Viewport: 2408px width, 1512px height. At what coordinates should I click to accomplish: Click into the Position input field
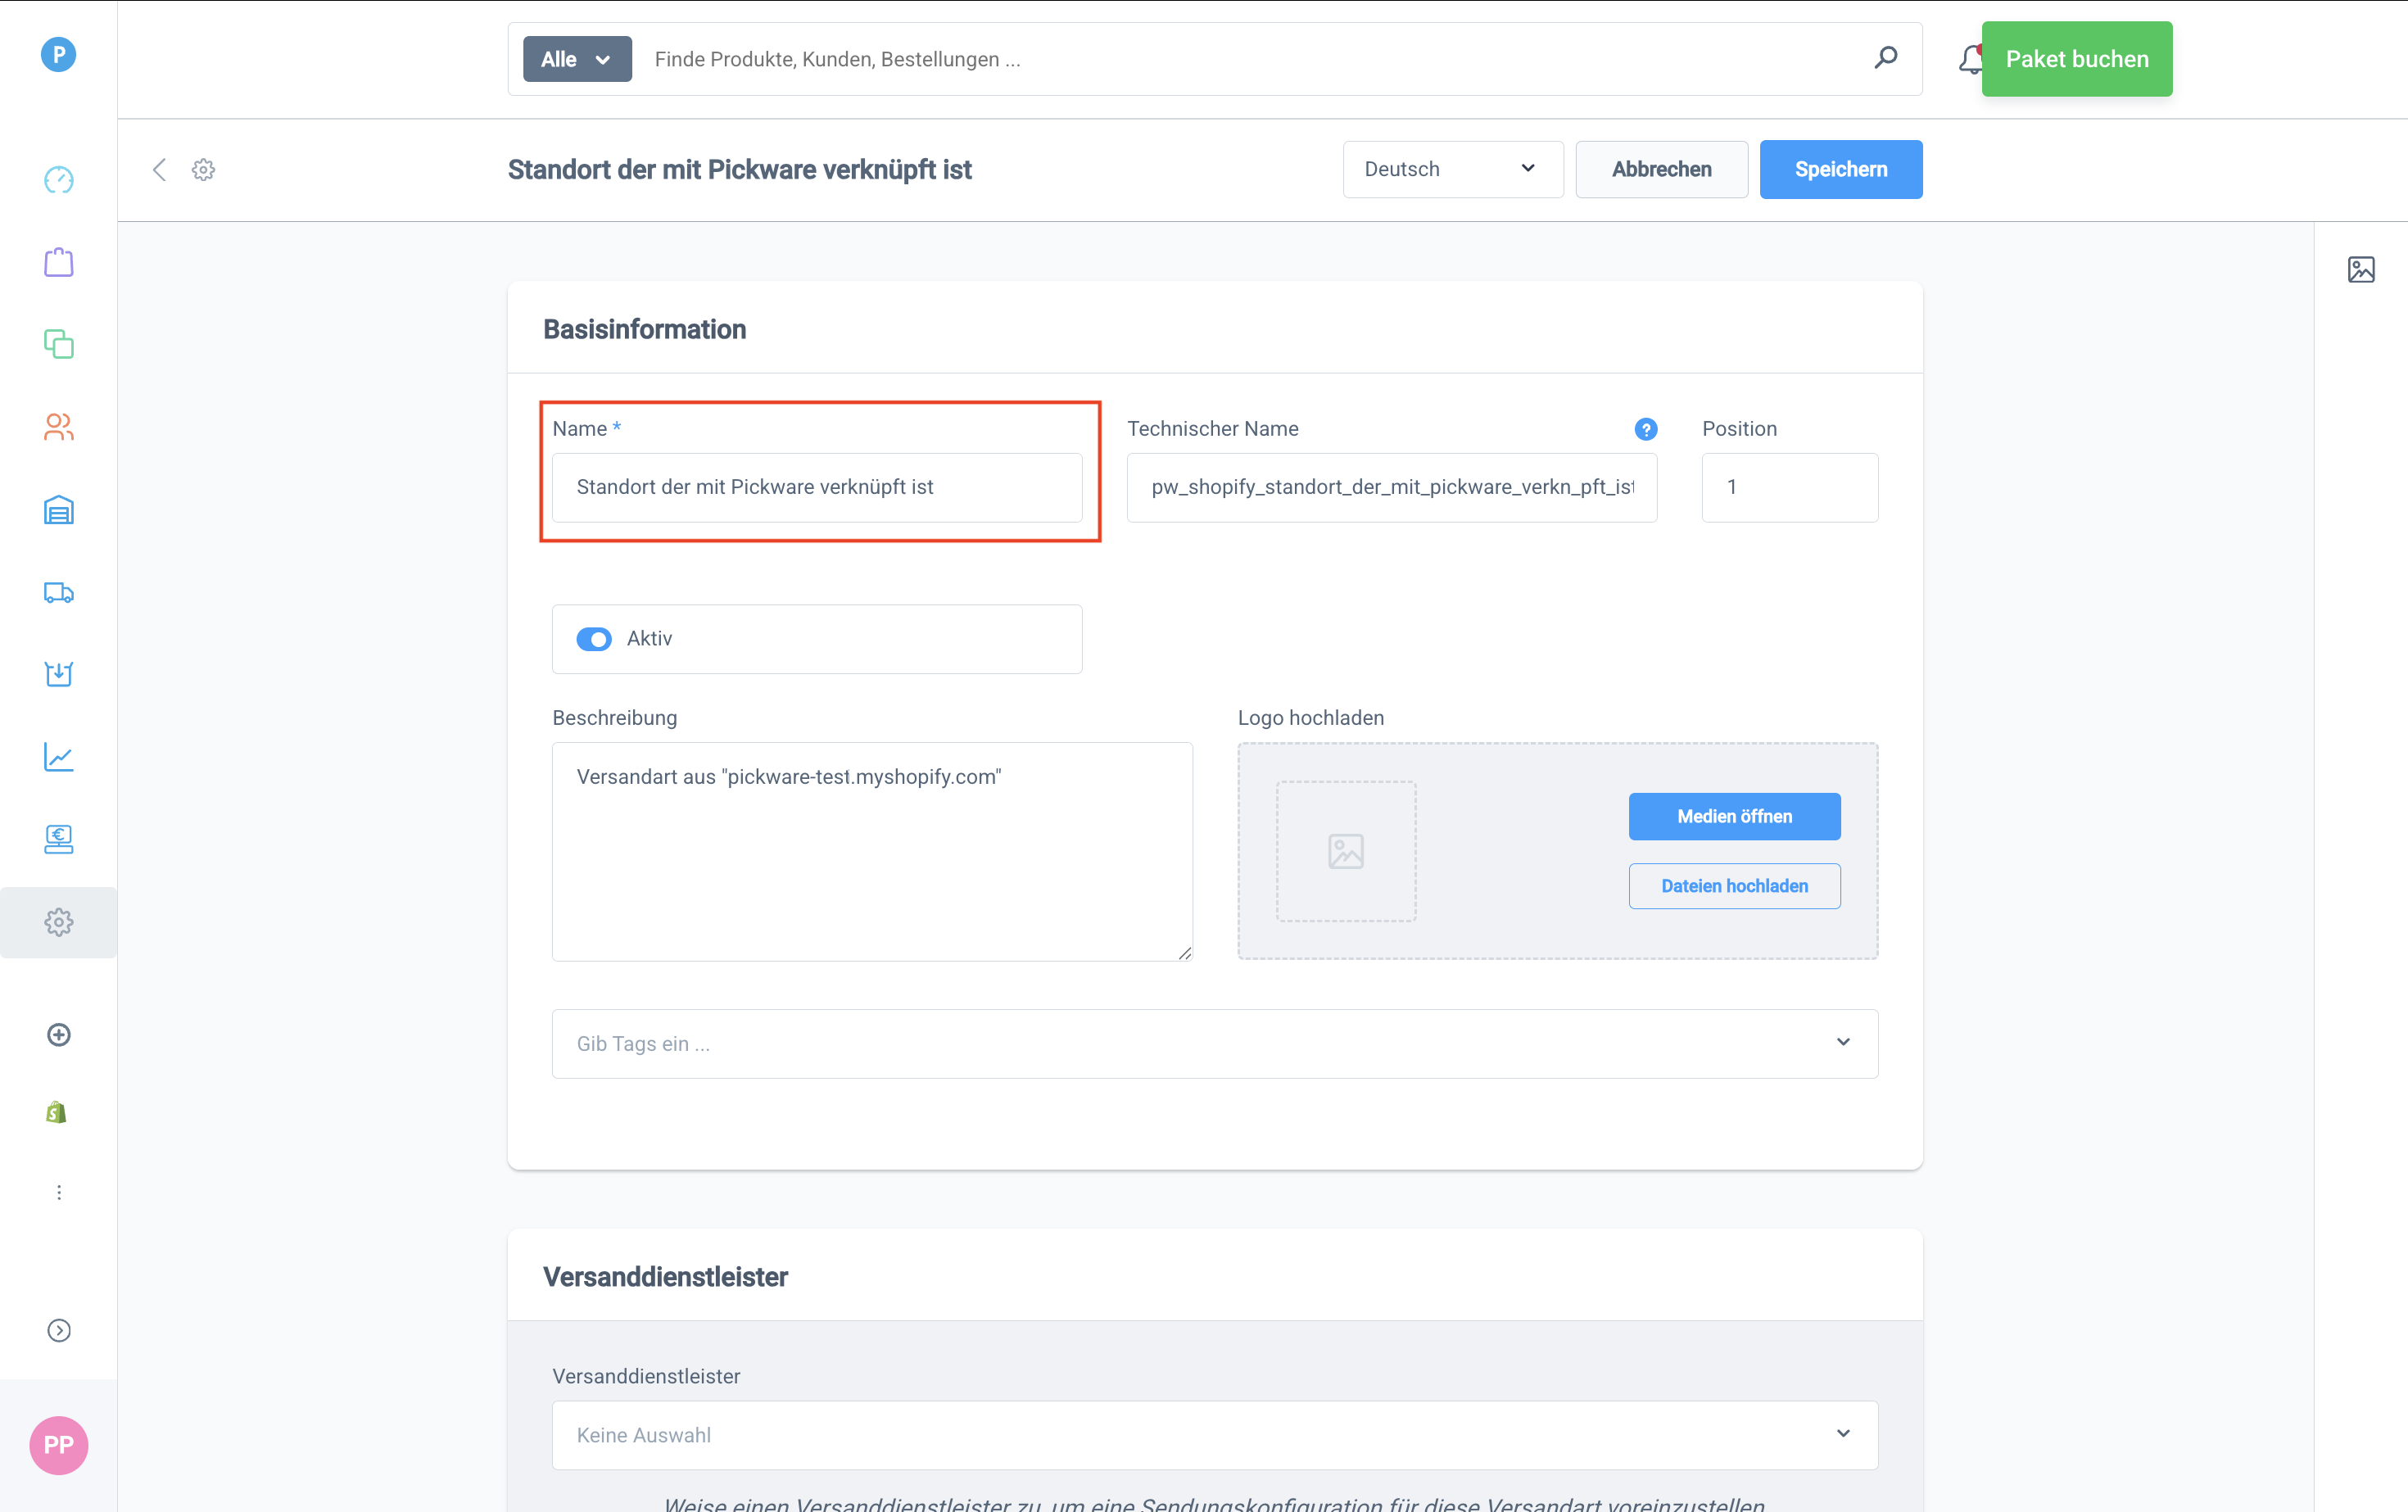pyautogui.click(x=1789, y=487)
